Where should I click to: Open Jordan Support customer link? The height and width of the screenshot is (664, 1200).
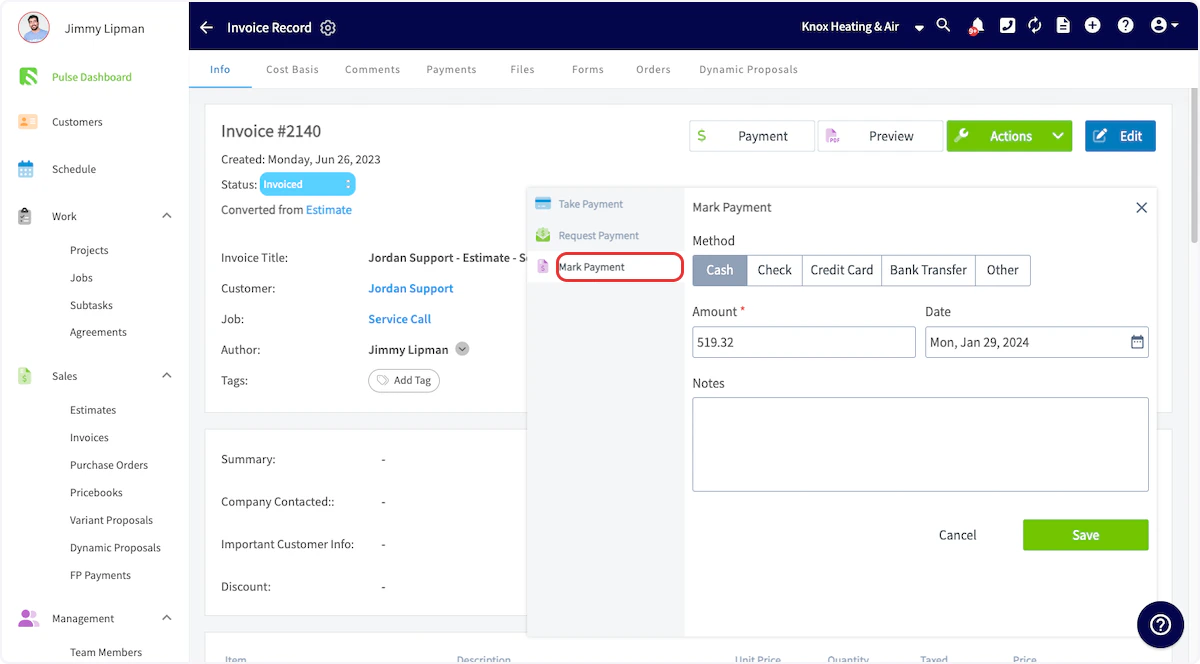coord(410,288)
